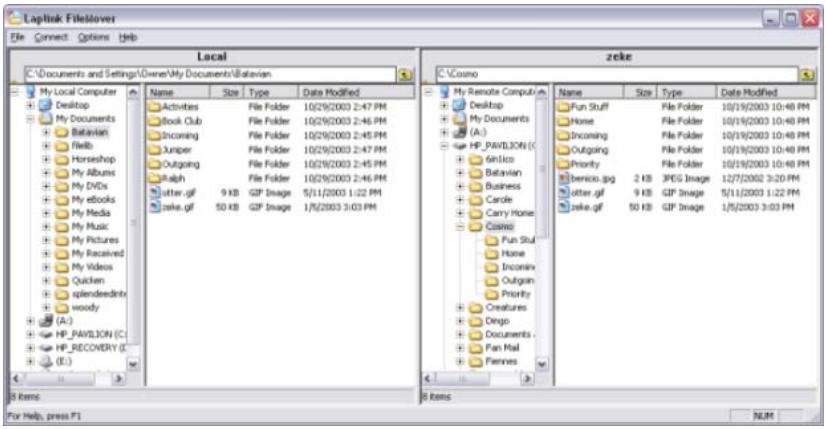The height and width of the screenshot is (429, 826).
Task: Click the Fun Stuff folder icon in file list
Action: pos(564,107)
